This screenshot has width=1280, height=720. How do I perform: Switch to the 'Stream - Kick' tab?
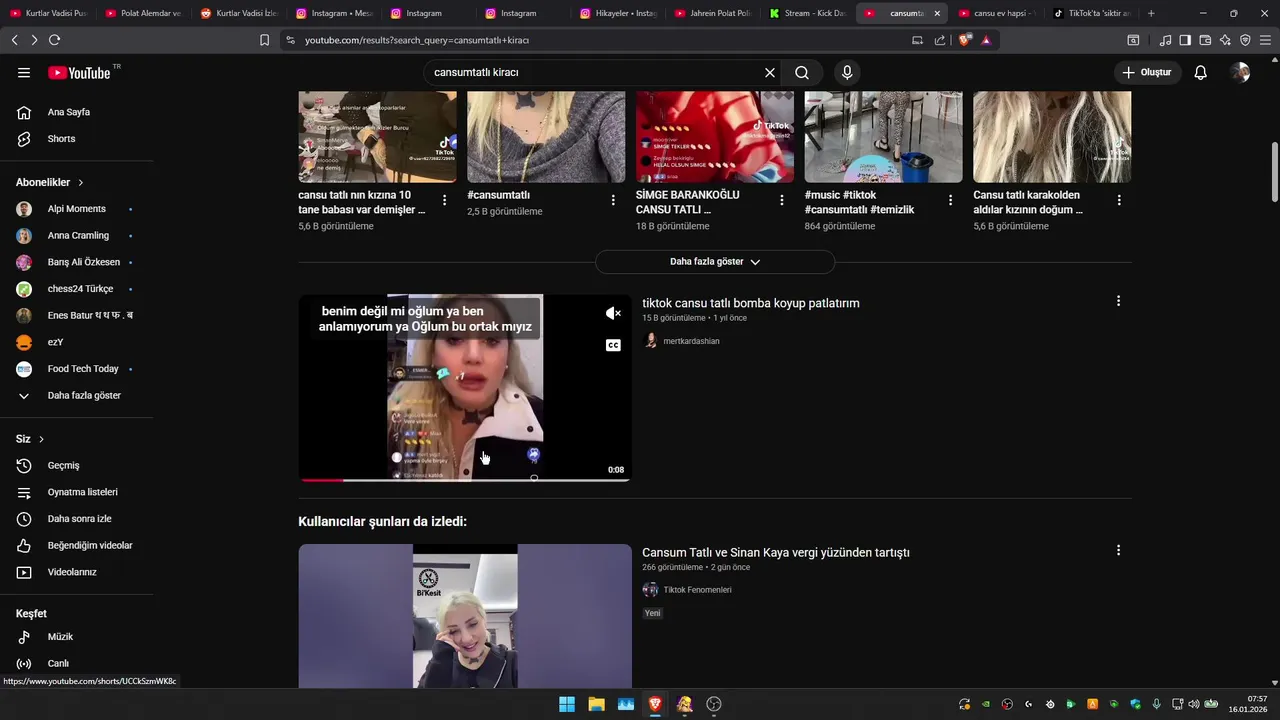808,13
